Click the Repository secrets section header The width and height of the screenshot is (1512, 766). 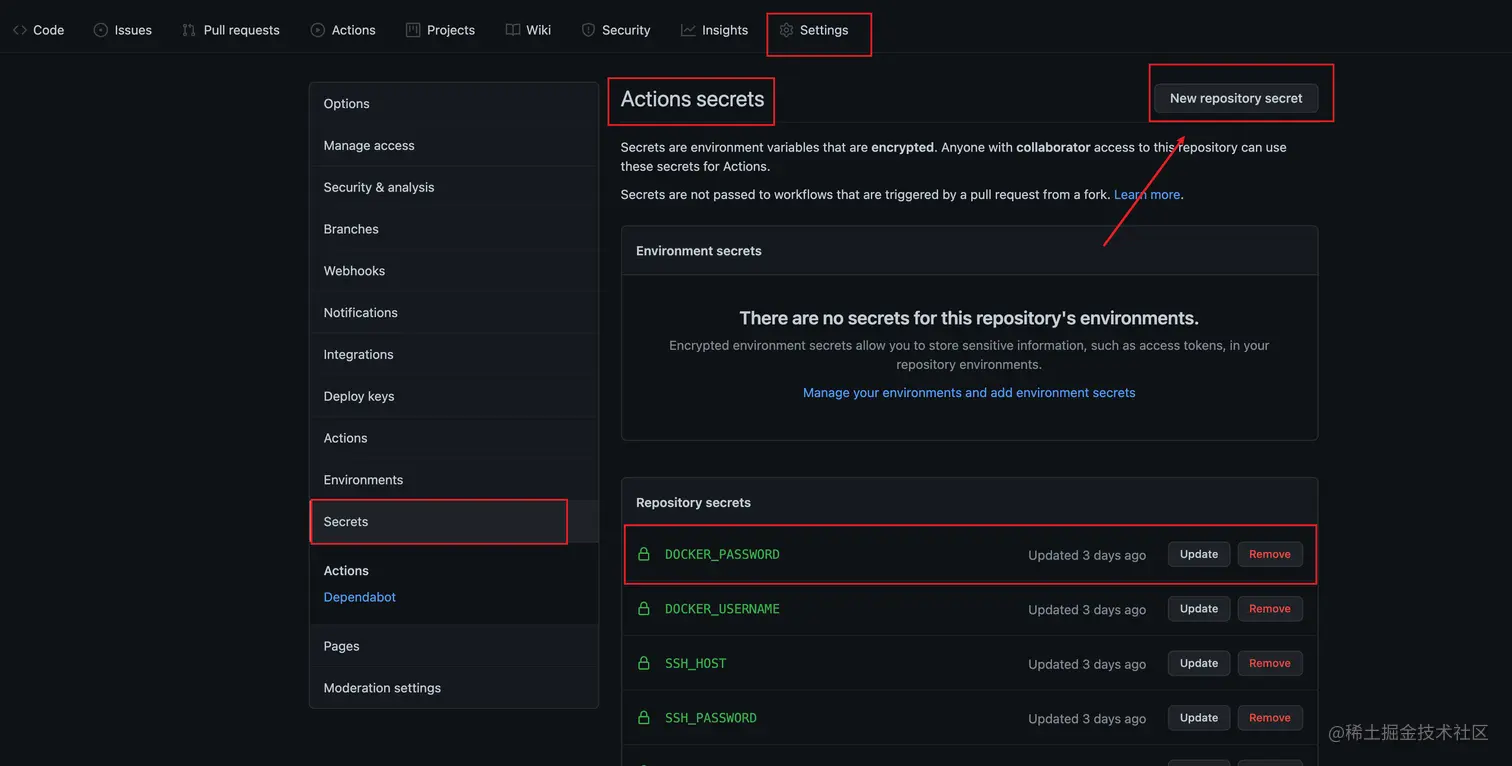click(x=693, y=502)
